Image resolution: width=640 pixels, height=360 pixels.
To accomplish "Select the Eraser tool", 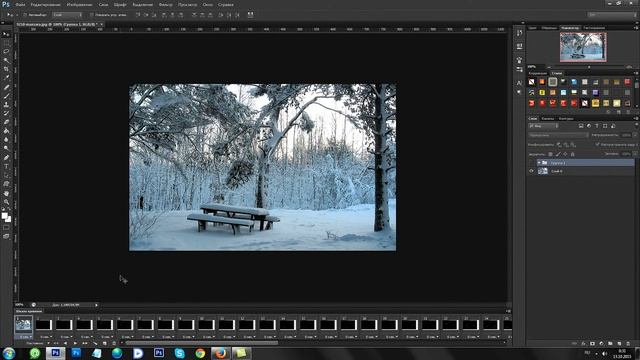I will click(x=6, y=122).
